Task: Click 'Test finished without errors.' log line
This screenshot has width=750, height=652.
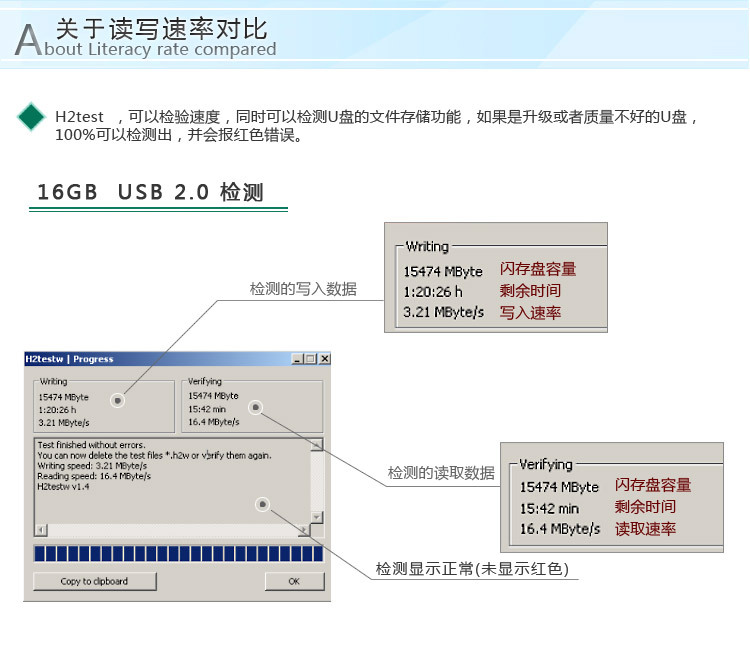Action: point(91,445)
